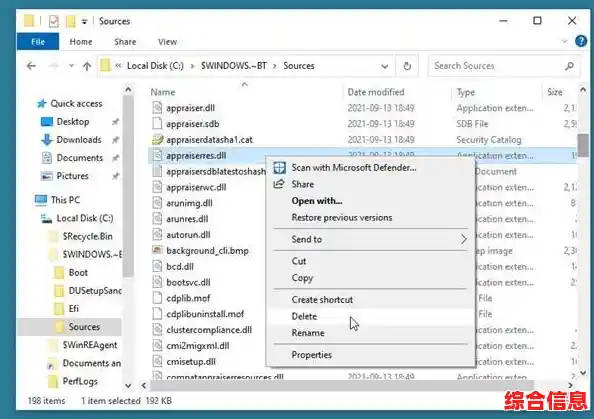Select This PC in navigation pane

65,200
